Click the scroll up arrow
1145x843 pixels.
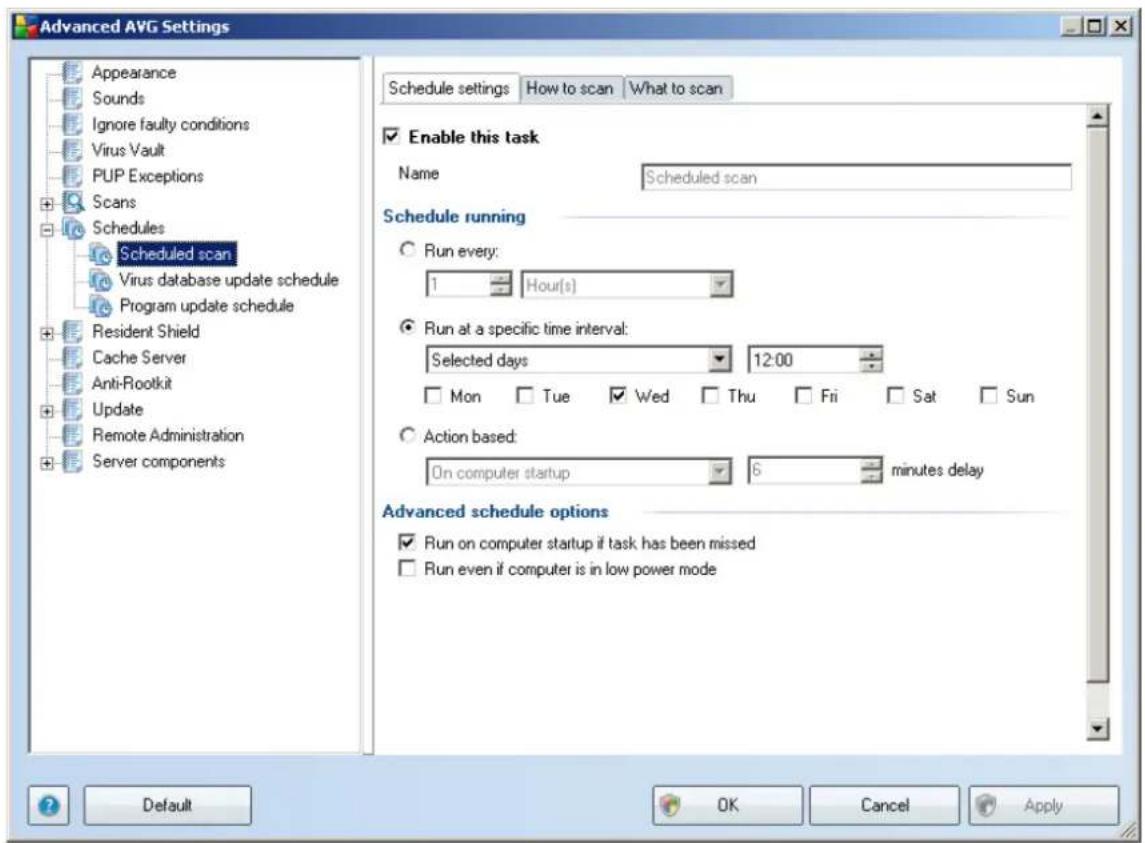(1098, 115)
